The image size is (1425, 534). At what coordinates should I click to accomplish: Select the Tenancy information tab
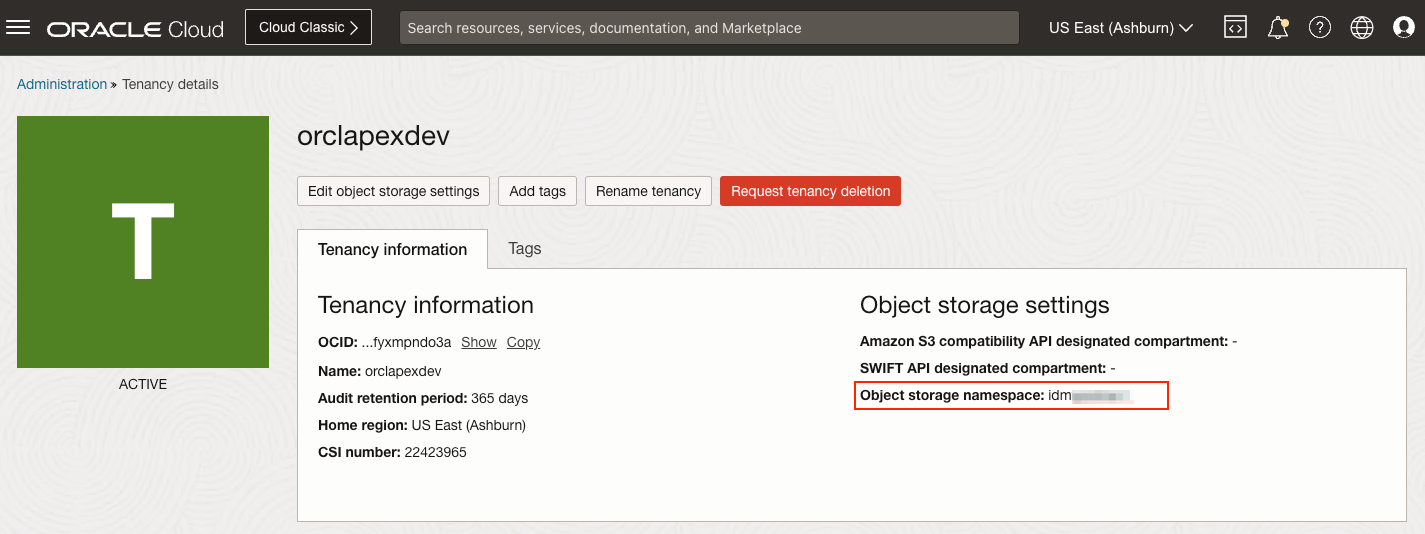[392, 249]
